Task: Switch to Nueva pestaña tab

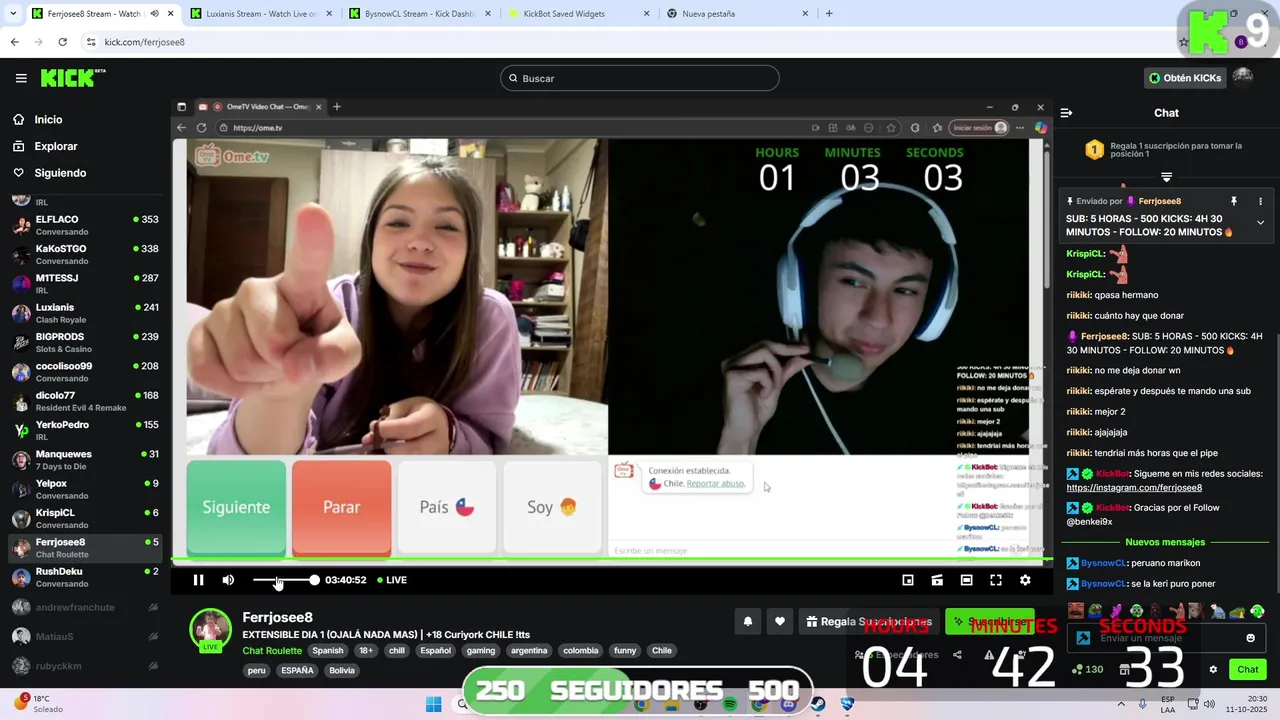Action: coord(735,14)
